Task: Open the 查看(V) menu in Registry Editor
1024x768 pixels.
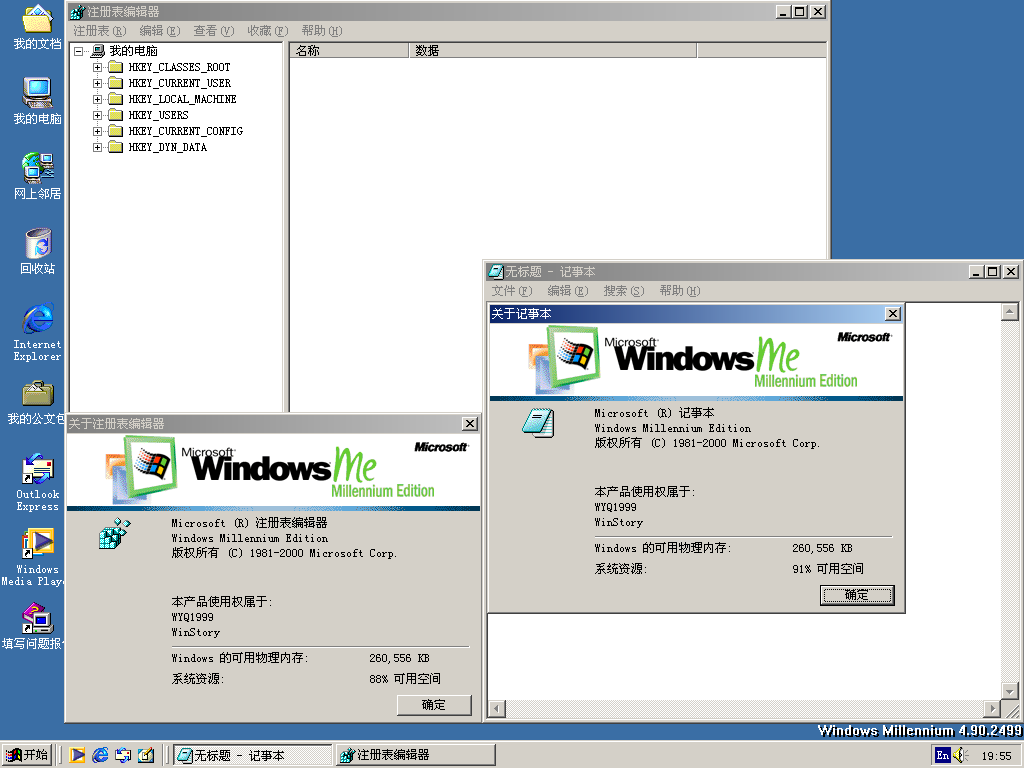Action: (x=214, y=31)
